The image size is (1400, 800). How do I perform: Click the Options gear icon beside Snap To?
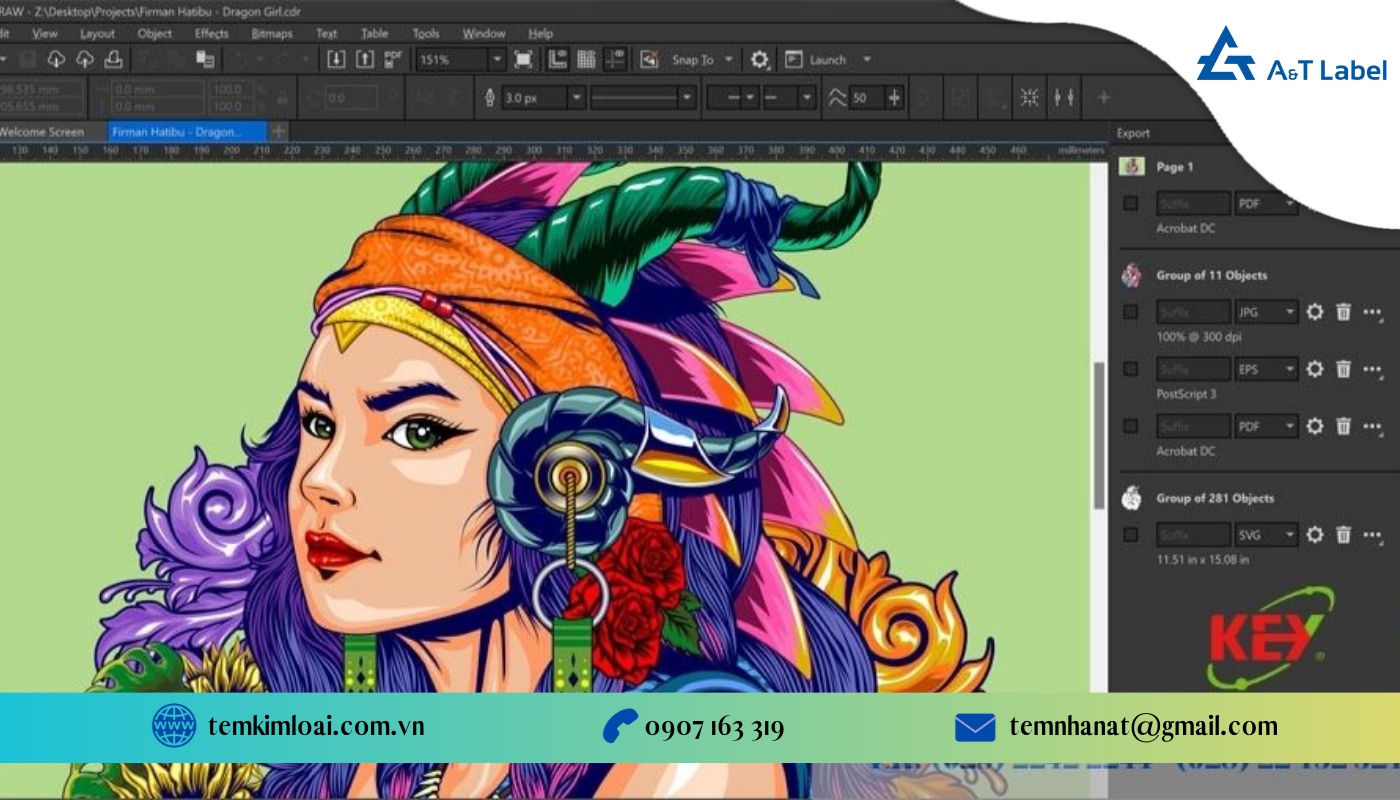point(760,60)
